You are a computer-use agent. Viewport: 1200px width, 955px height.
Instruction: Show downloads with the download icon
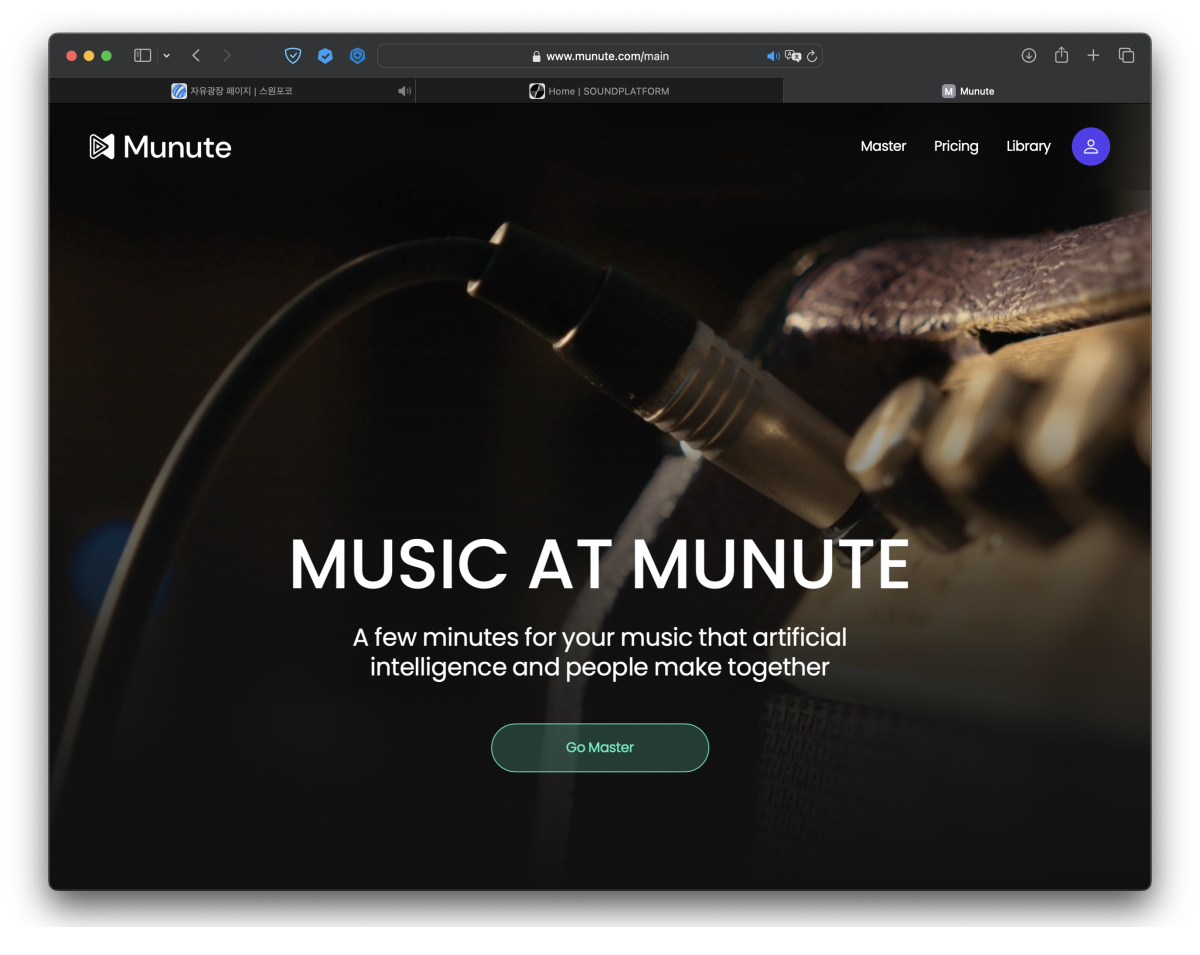click(1028, 56)
